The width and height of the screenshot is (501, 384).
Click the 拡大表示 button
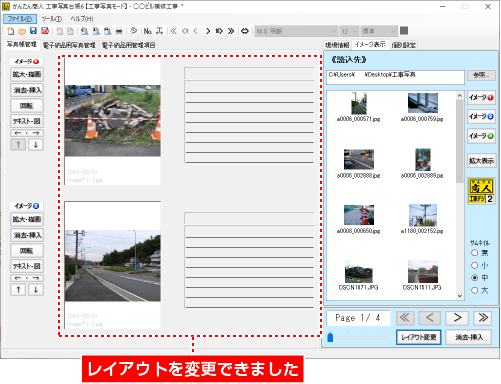pos(481,161)
